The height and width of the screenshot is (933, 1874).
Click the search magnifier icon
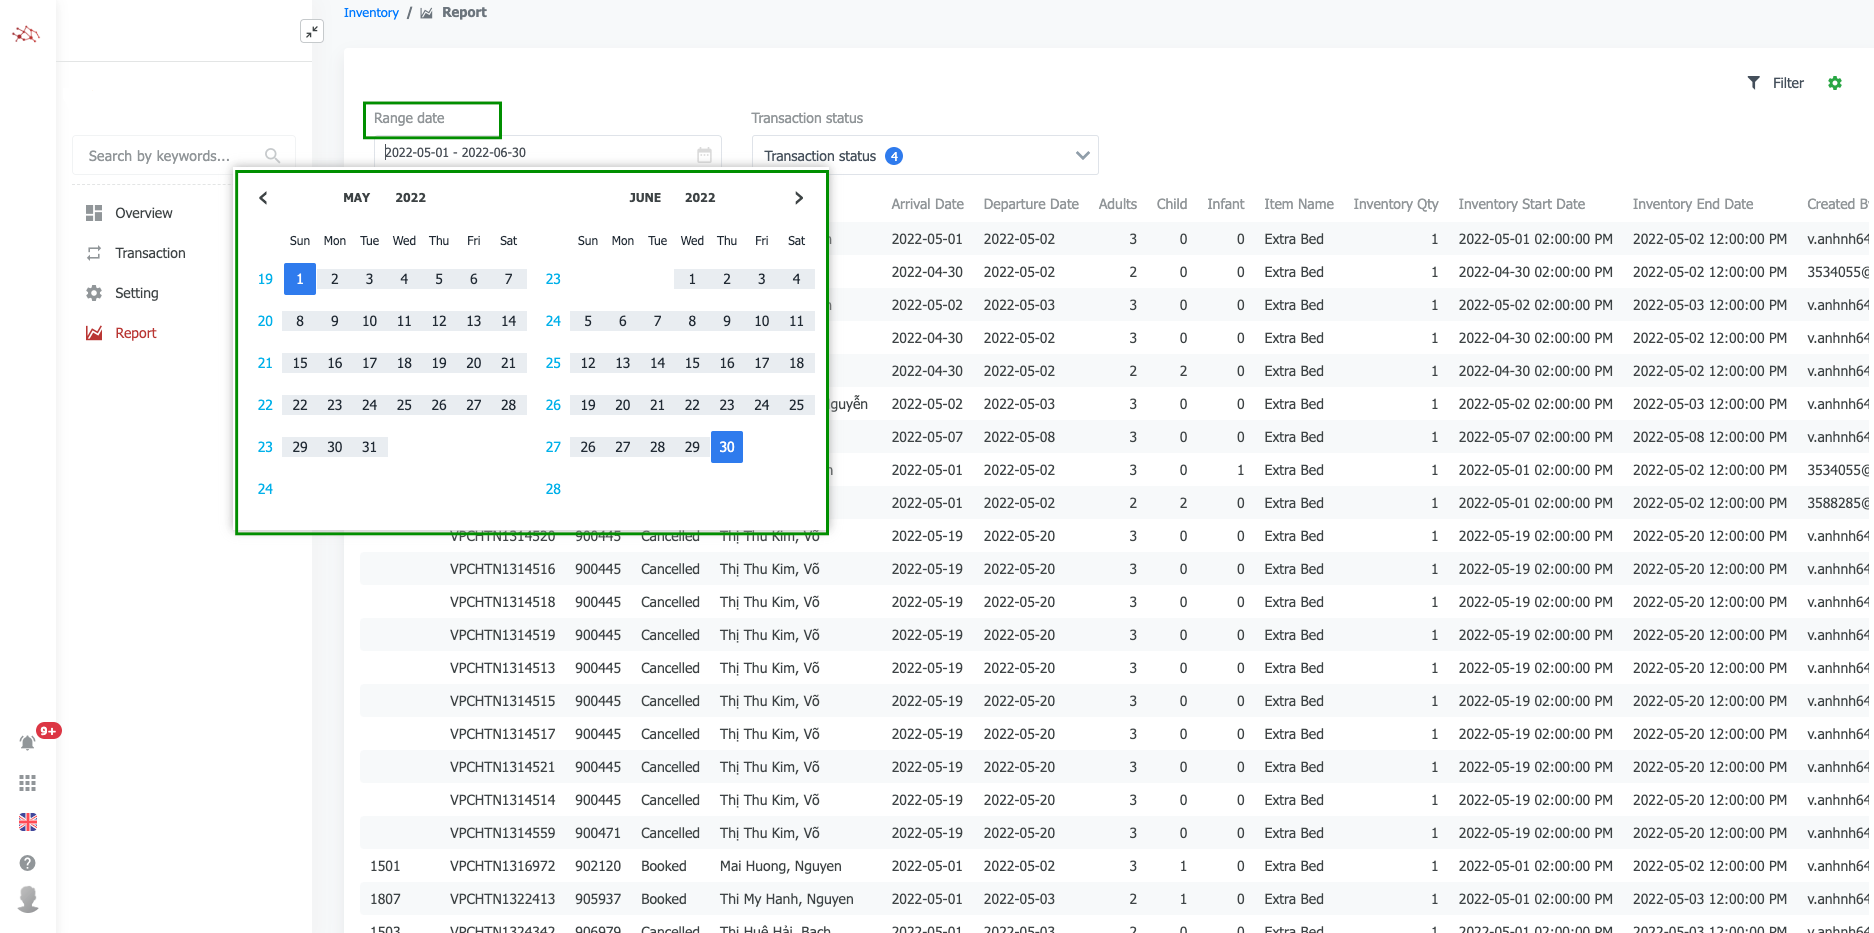pyautogui.click(x=272, y=156)
